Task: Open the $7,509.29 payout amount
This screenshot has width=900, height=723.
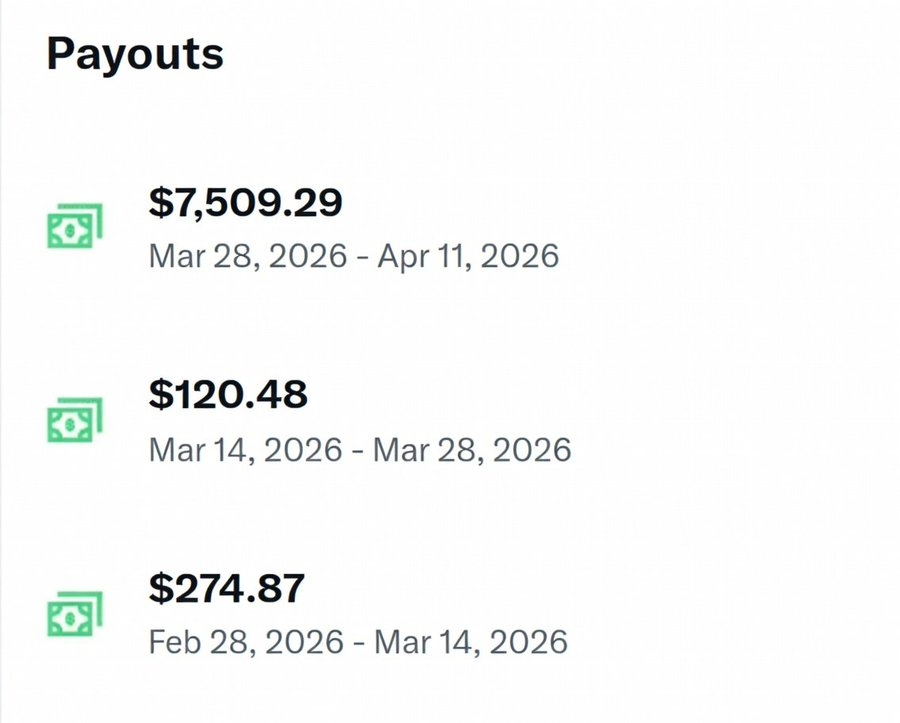Action: coord(245,202)
